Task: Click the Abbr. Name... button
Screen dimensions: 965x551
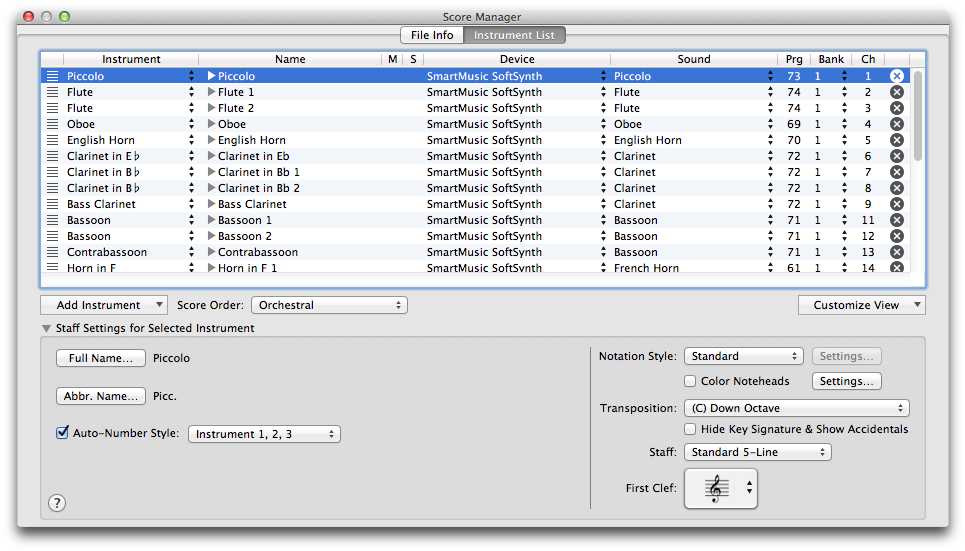Action: point(100,396)
